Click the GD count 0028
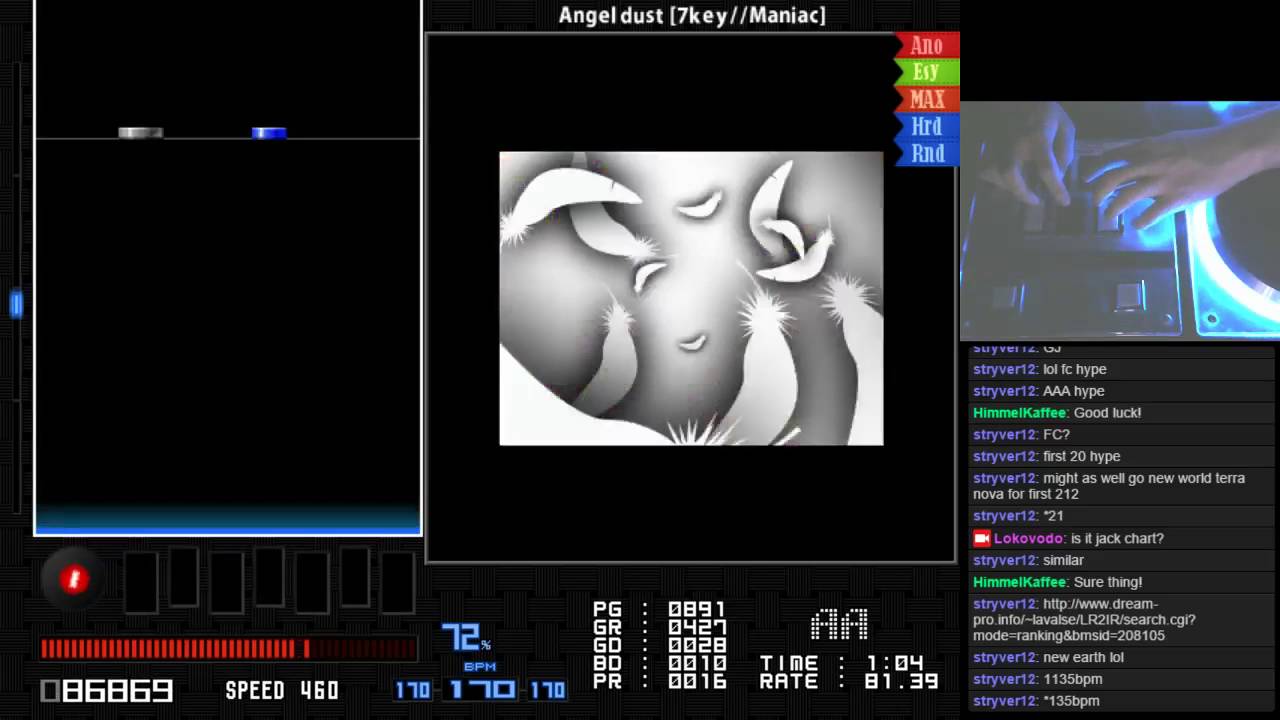 coord(697,645)
